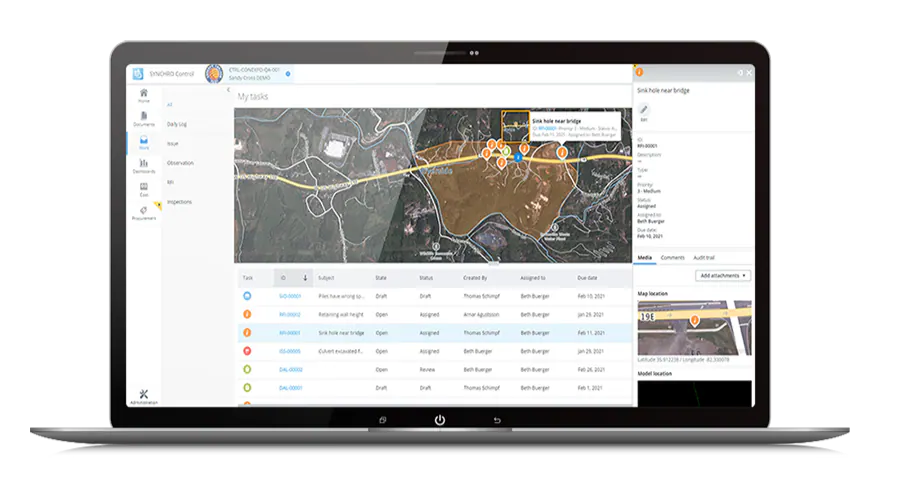Click the red issue icon for ISS-00005
The height and width of the screenshot is (495, 900).
pos(247,351)
